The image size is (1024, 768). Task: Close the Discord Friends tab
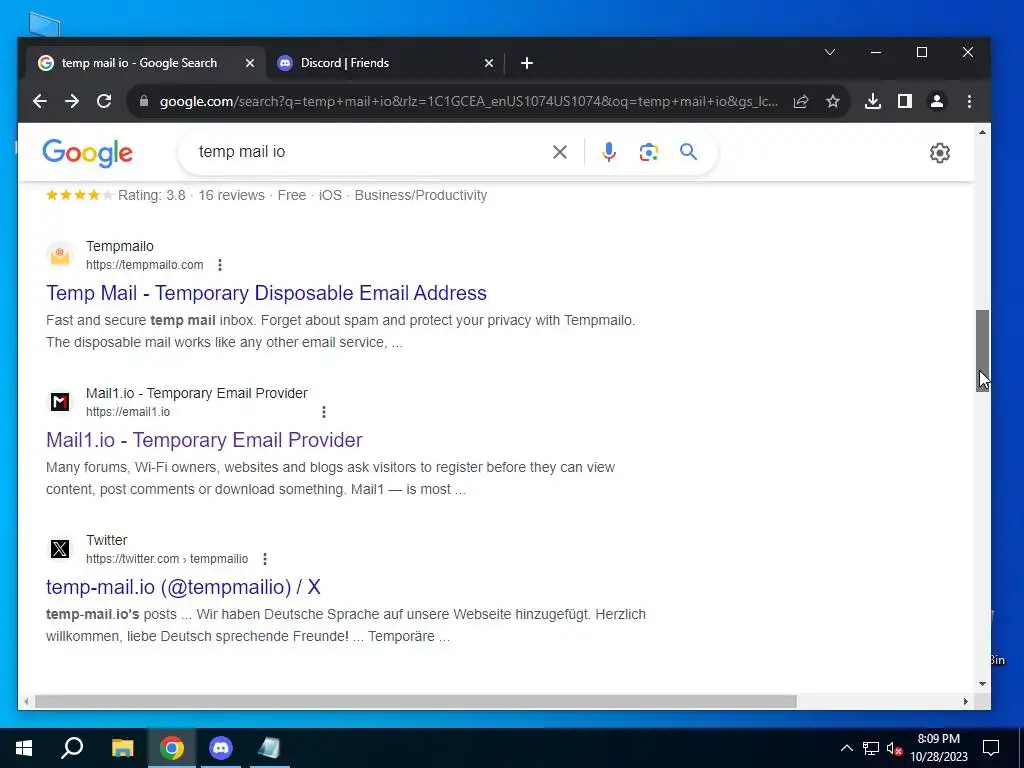[488, 63]
